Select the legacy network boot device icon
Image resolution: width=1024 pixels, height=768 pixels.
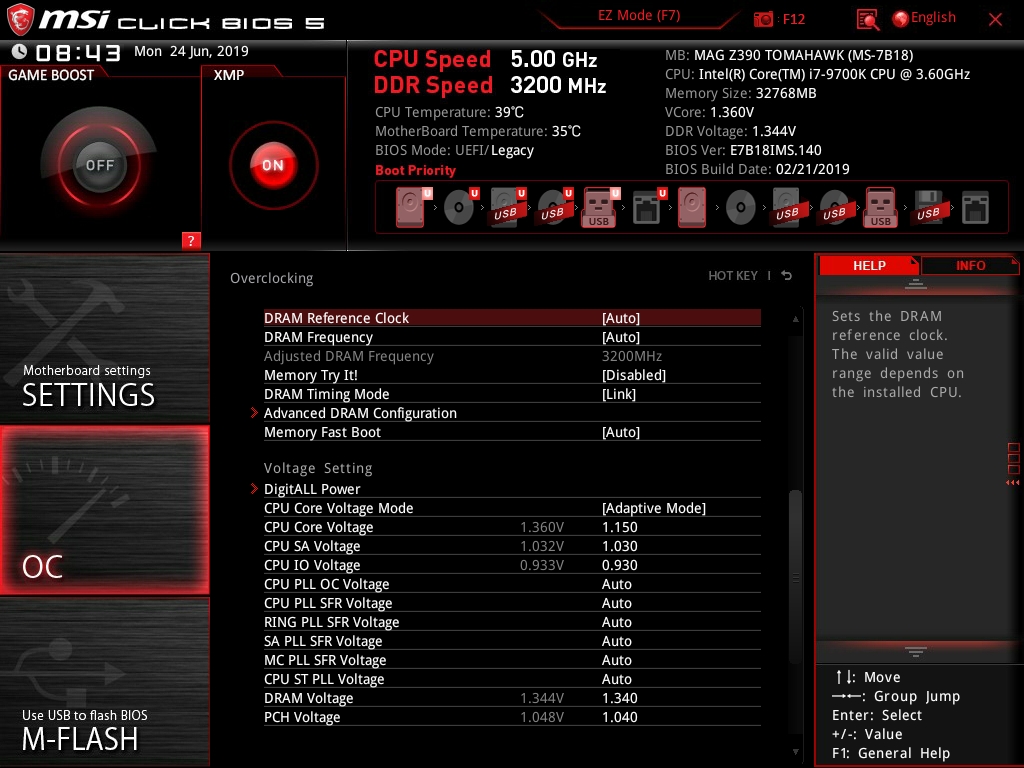975,208
